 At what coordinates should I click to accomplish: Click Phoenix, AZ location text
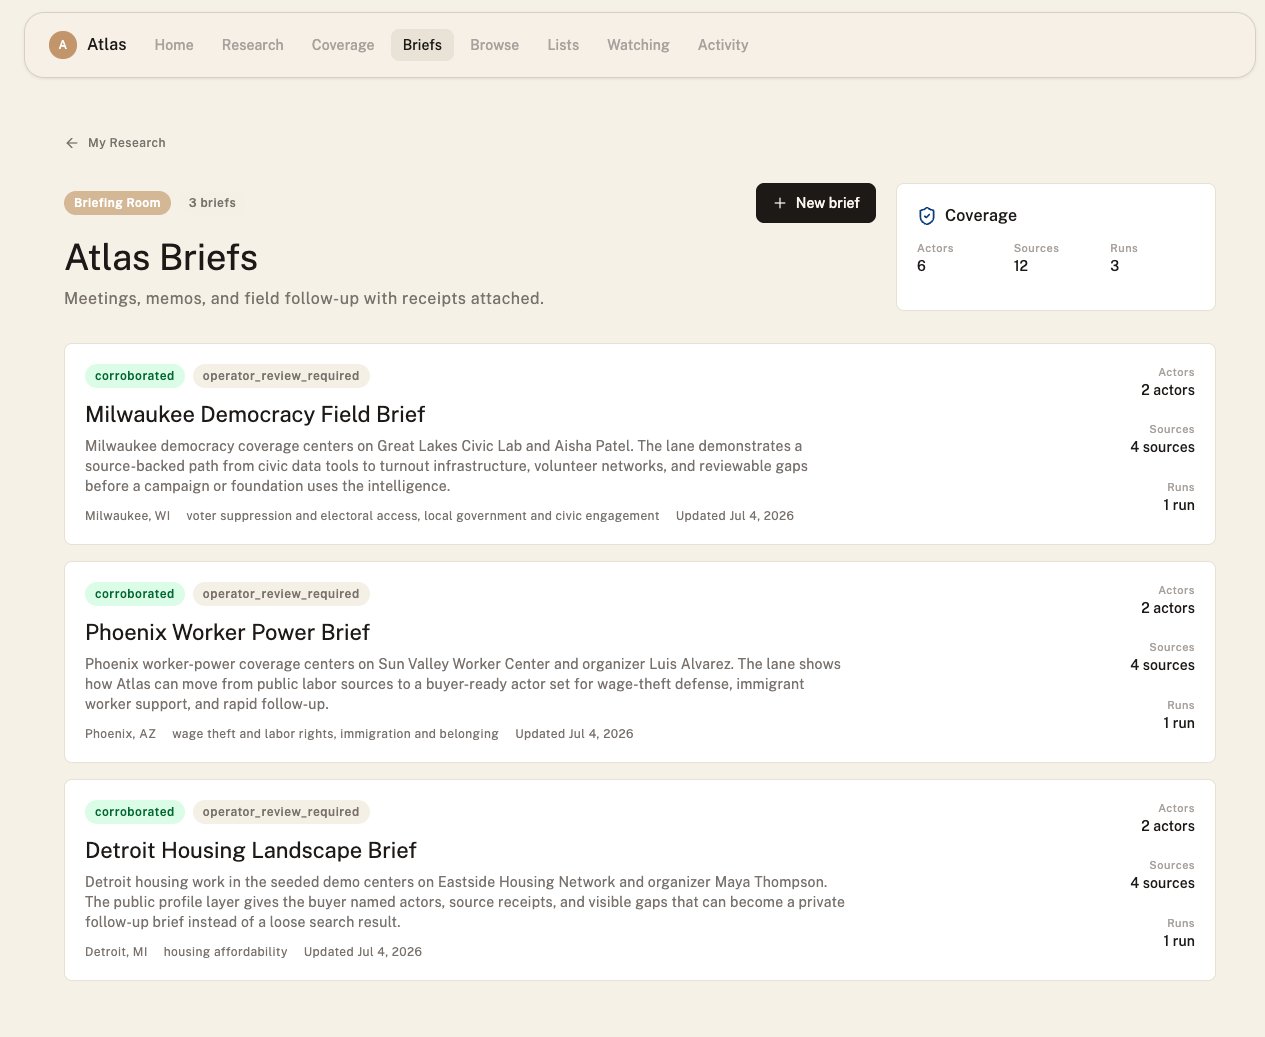coord(120,734)
